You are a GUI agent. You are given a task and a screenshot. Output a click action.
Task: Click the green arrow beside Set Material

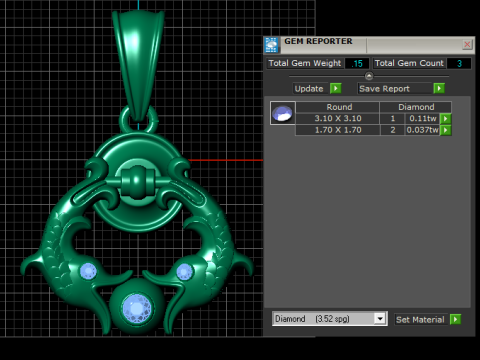tap(455, 319)
